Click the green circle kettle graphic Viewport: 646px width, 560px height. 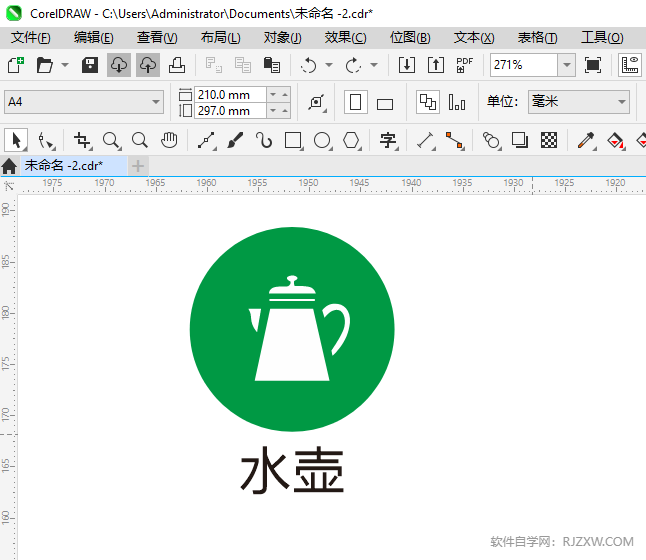coord(292,329)
